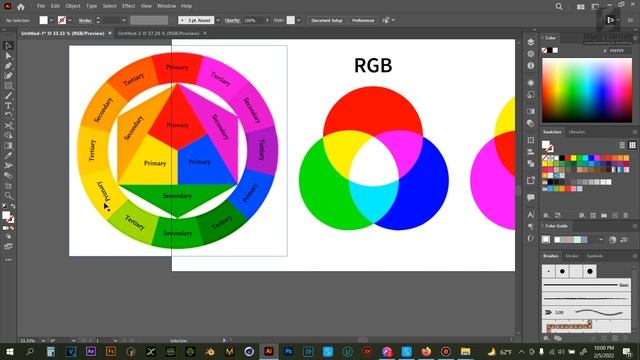The image size is (640, 360).
Task: Click the Opacity label link
Action: [x=232, y=20]
